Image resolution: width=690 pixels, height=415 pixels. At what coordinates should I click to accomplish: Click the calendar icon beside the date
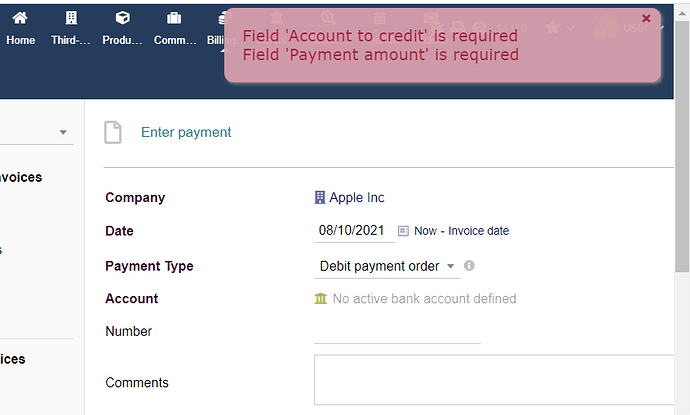point(403,231)
